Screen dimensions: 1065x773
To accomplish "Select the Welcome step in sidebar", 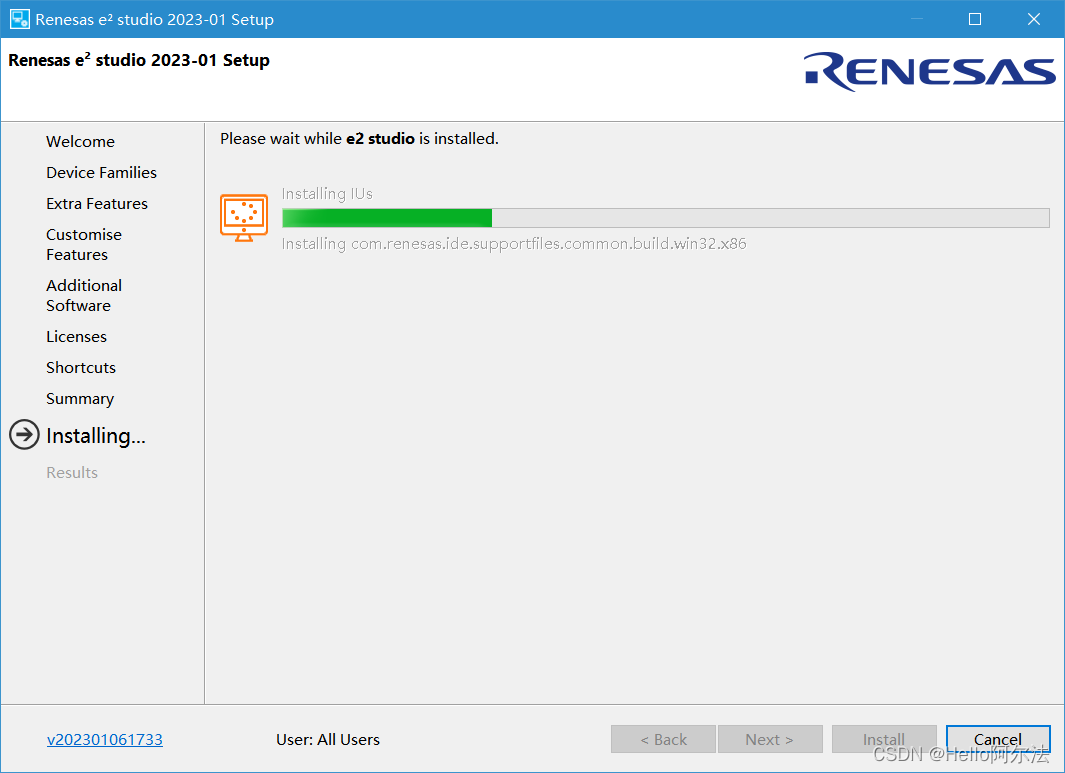I will pos(80,141).
